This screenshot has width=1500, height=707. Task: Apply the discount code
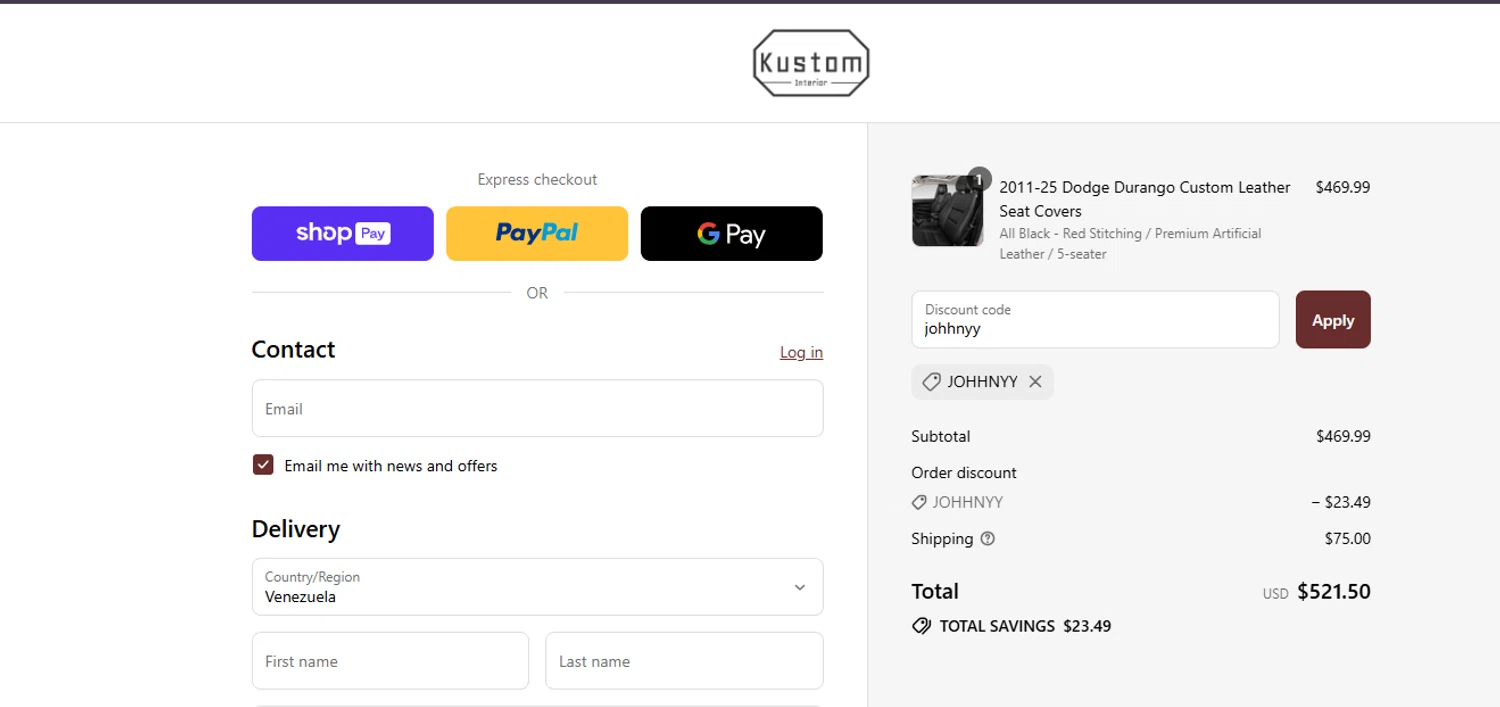pos(1333,320)
